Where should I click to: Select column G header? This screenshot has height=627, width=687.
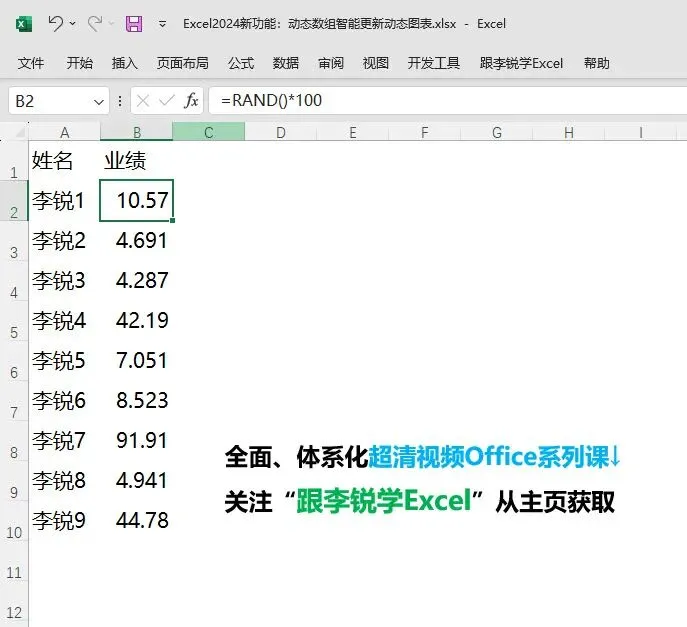[x=496, y=132]
